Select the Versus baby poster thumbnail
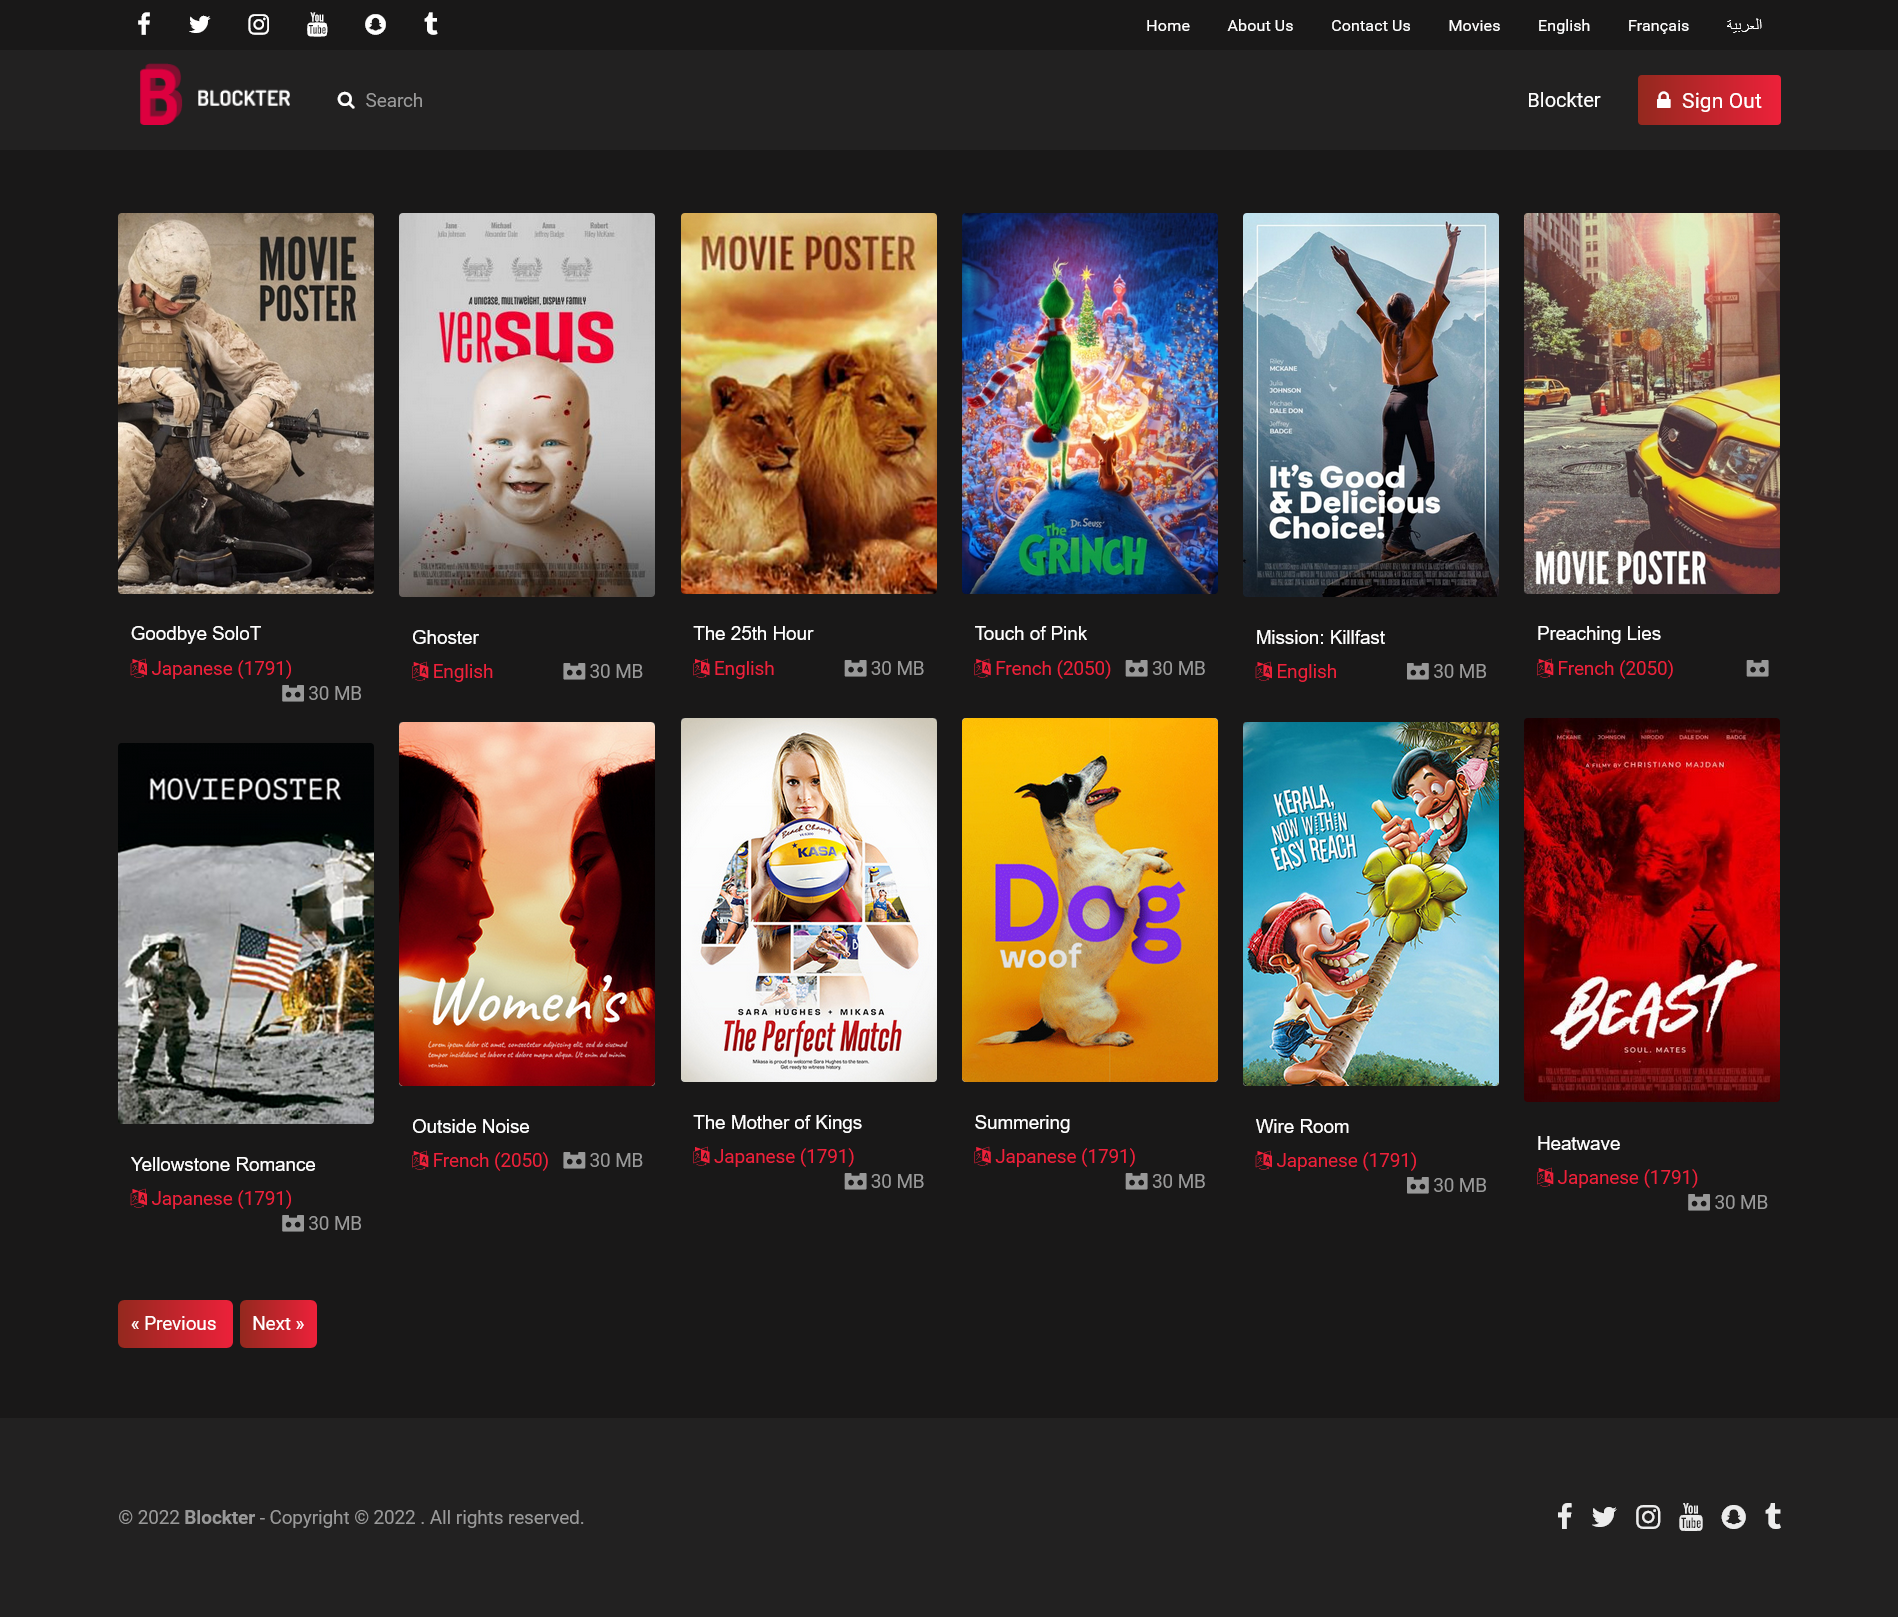Screen dimensions: 1898x1617 click(527, 405)
